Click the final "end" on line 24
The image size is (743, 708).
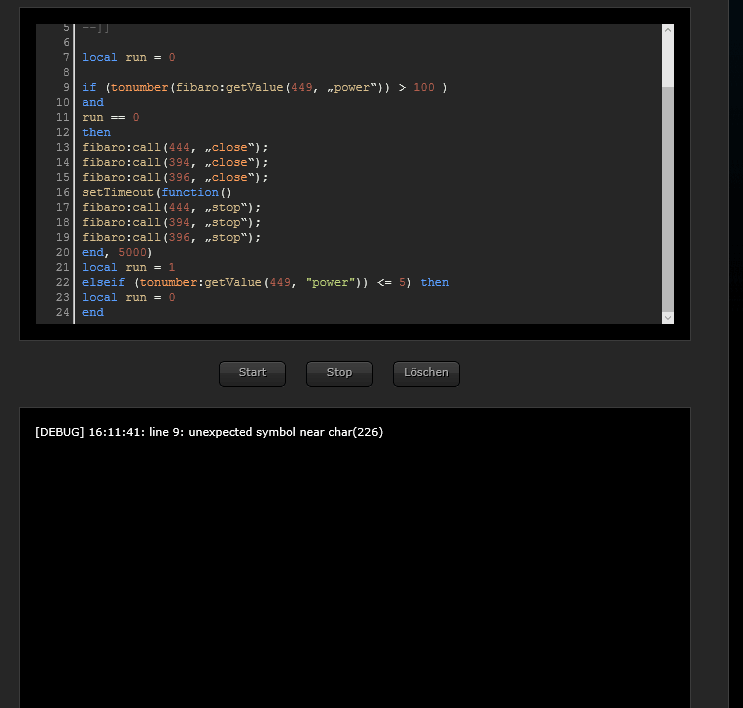93,313
